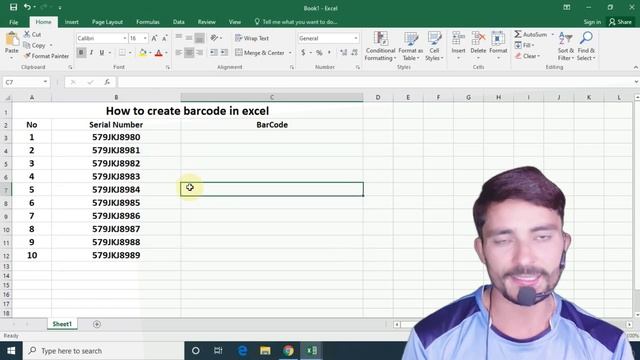Open the font size 16 dropdown

145,38
